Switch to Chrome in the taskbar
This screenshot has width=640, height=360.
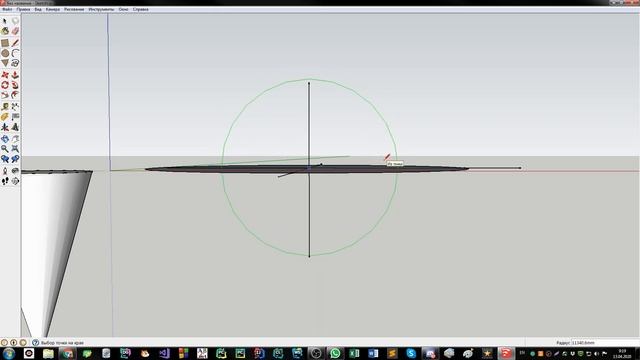pos(67,353)
